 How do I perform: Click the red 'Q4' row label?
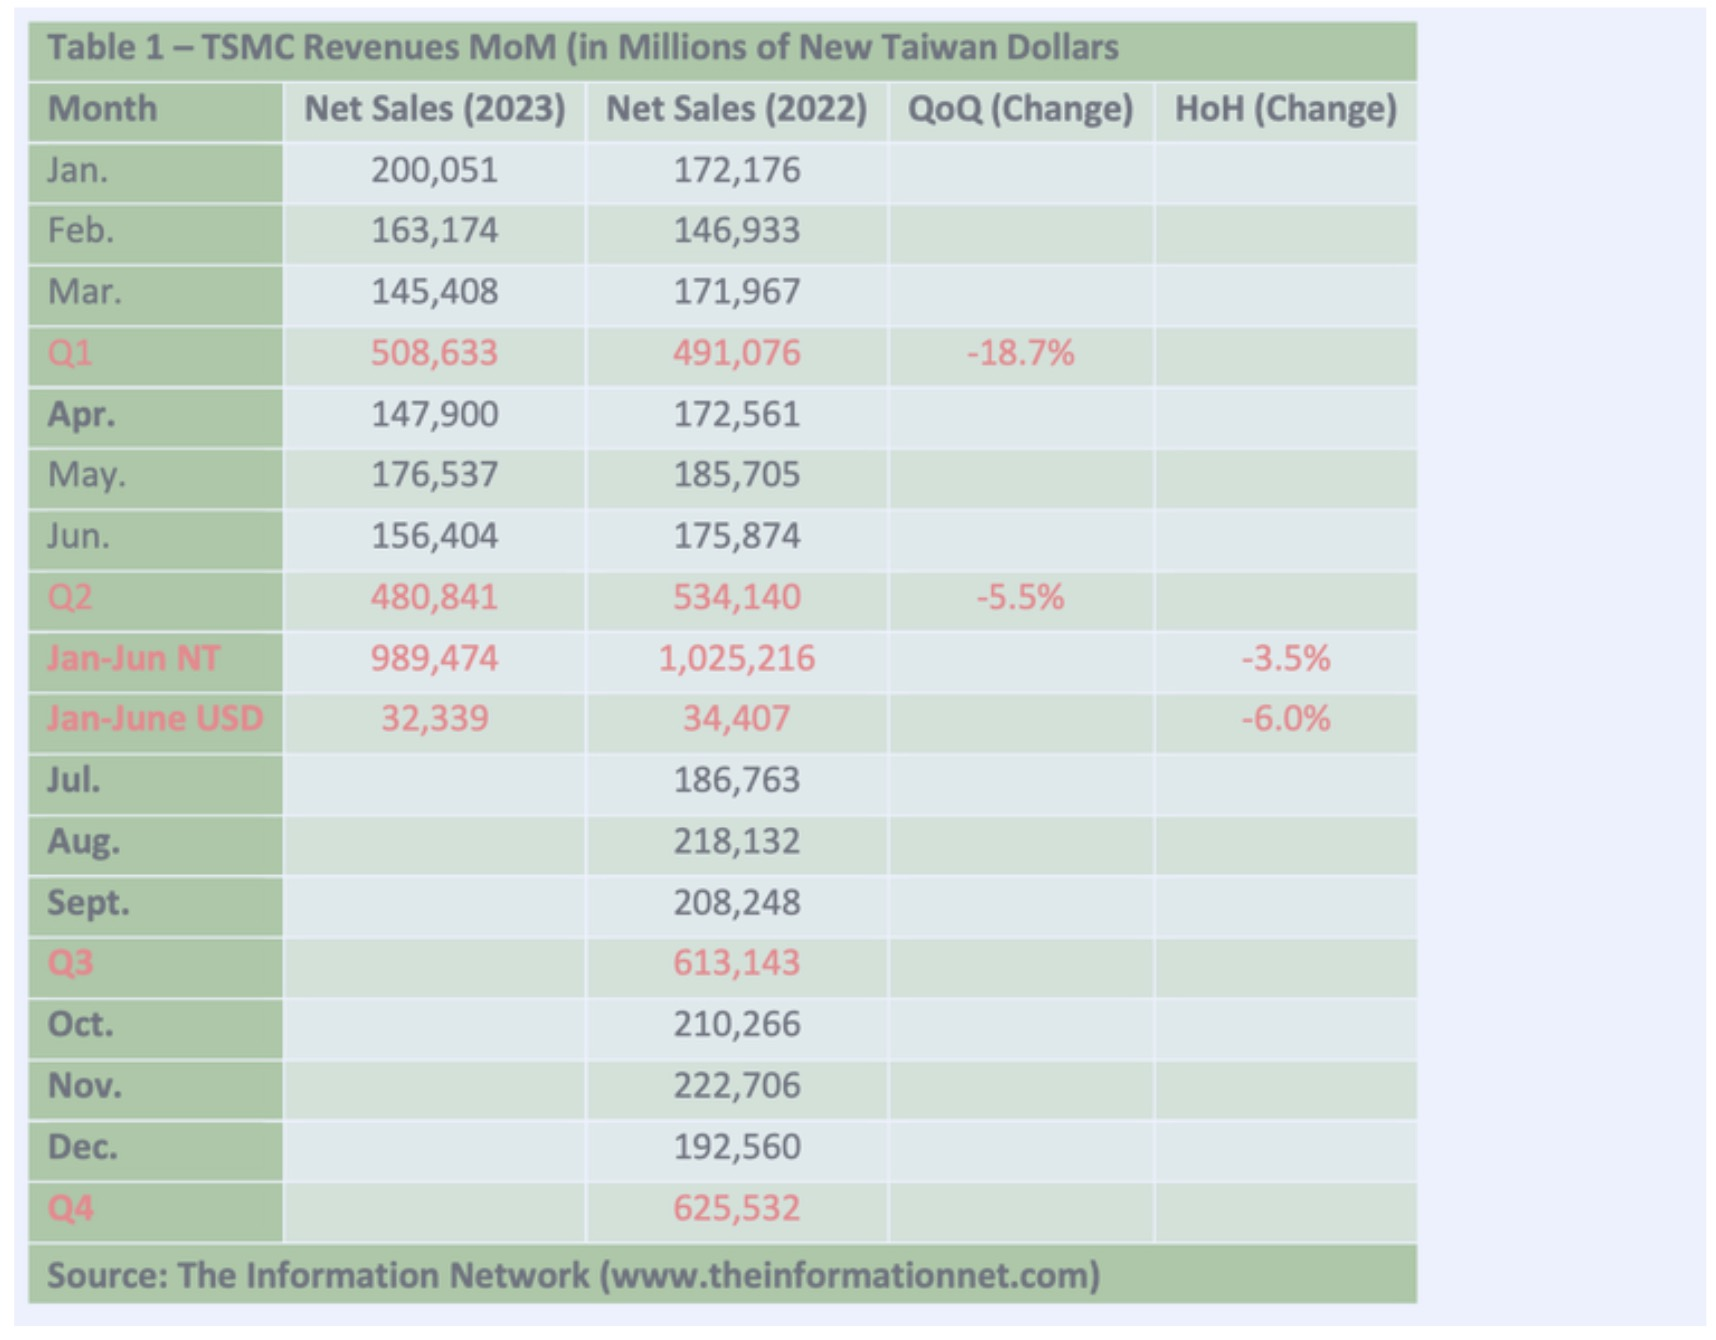click(70, 1208)
